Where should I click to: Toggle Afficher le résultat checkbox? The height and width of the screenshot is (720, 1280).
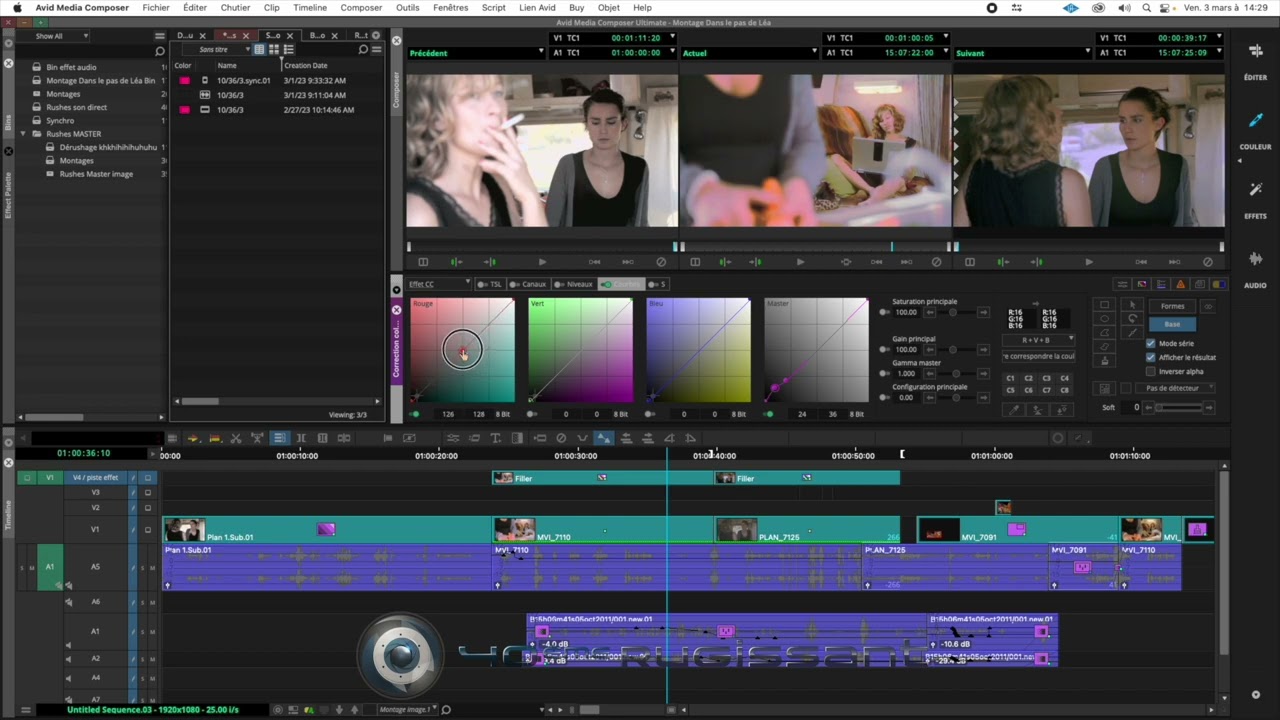[x=1151, y=357]
